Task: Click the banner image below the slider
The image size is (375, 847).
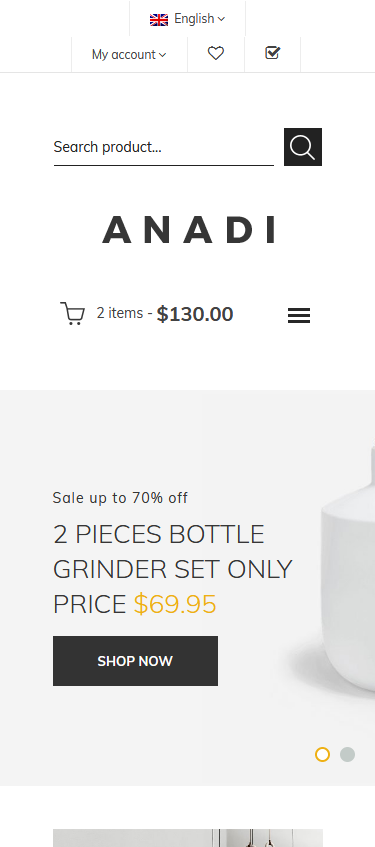Action: coord(188,838)
